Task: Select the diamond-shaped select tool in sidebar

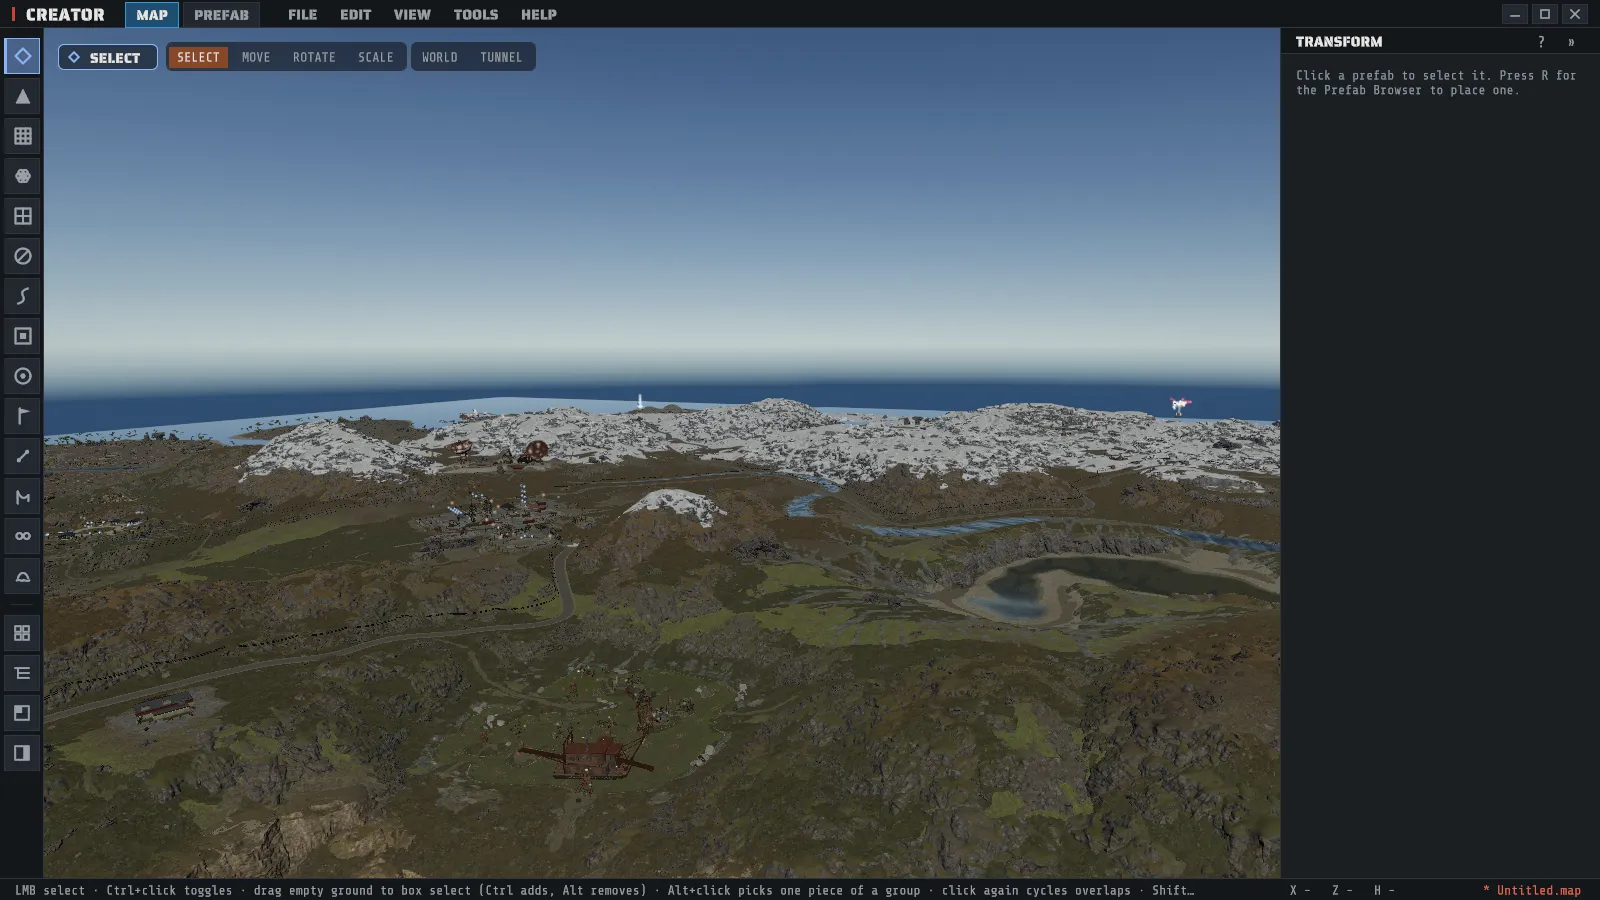Action: click(x=22, y=56)
